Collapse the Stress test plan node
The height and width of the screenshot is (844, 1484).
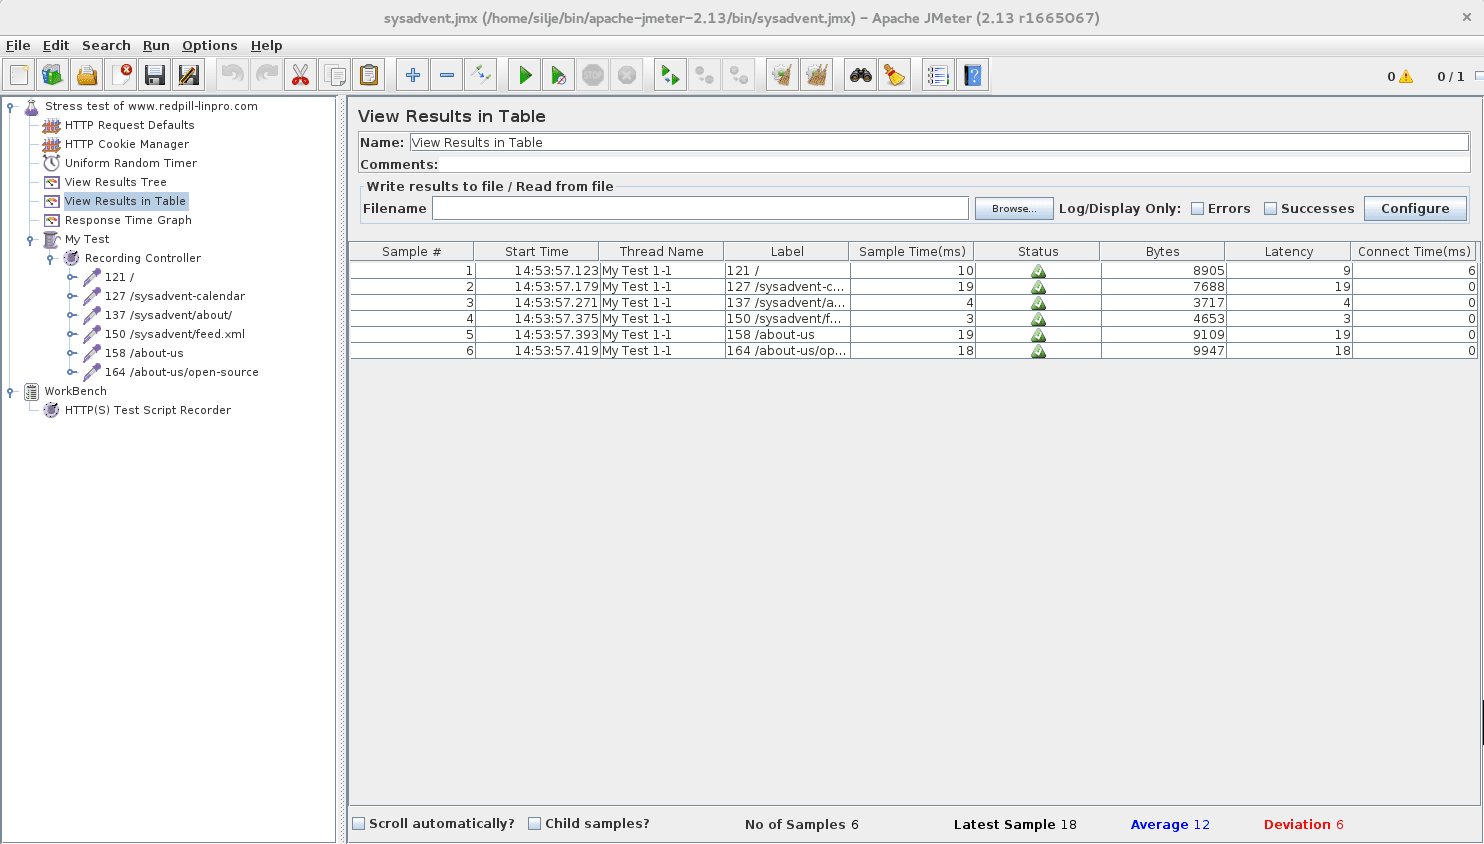pos(10,106)
